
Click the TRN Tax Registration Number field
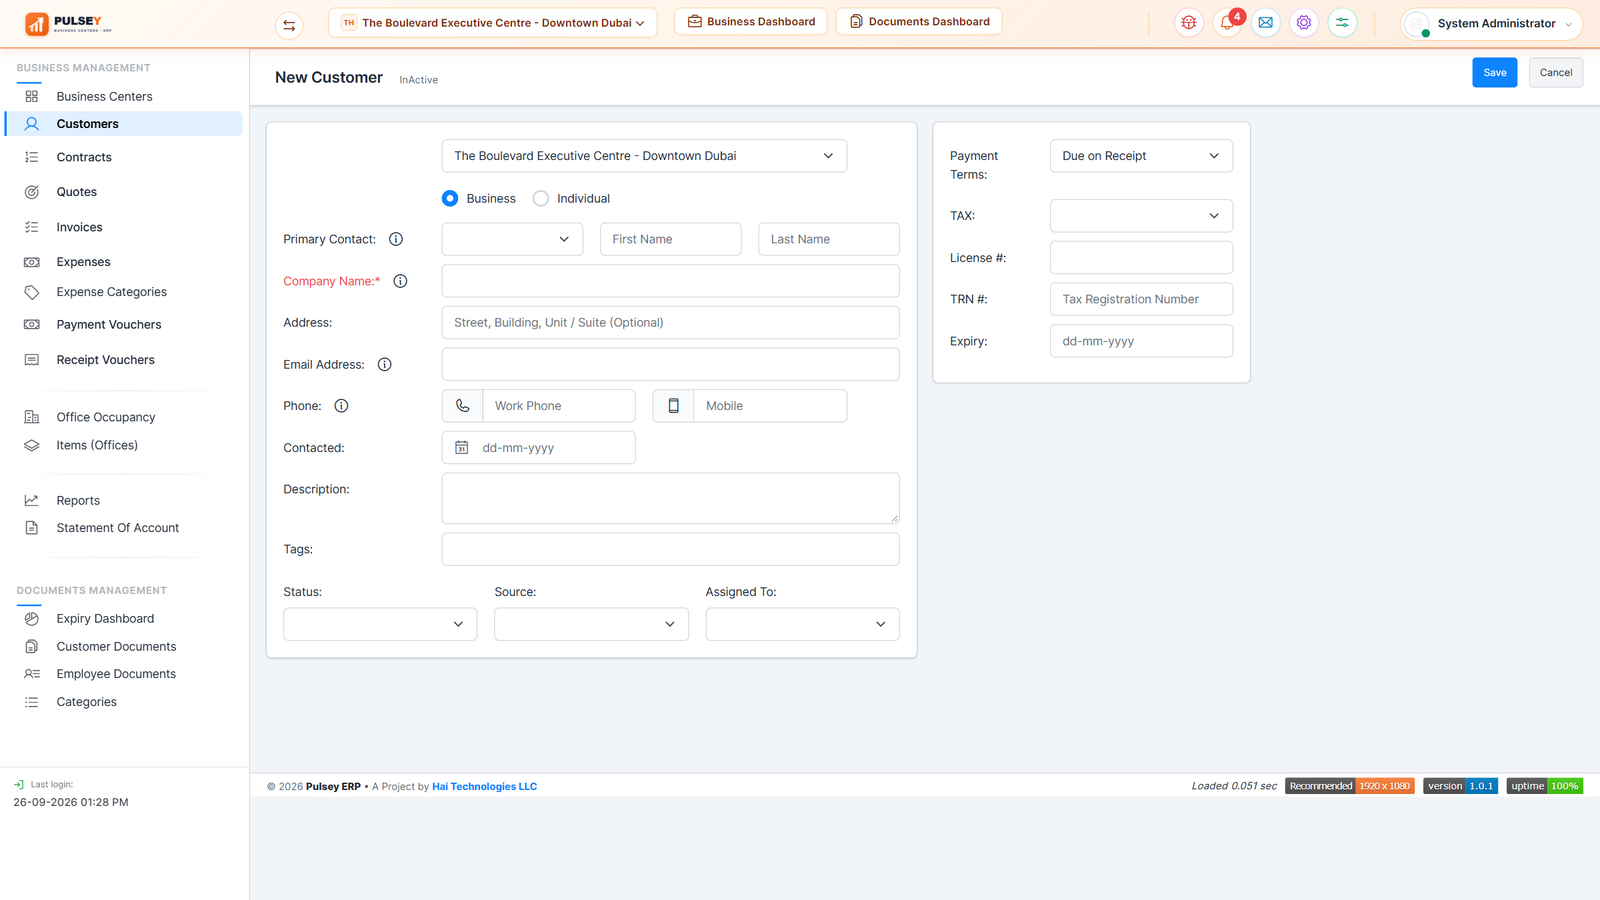[1141, 299]
